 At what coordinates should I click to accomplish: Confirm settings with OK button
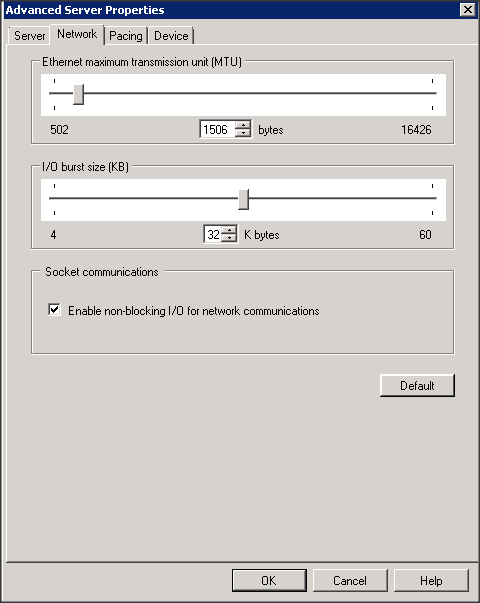(269, 580)
